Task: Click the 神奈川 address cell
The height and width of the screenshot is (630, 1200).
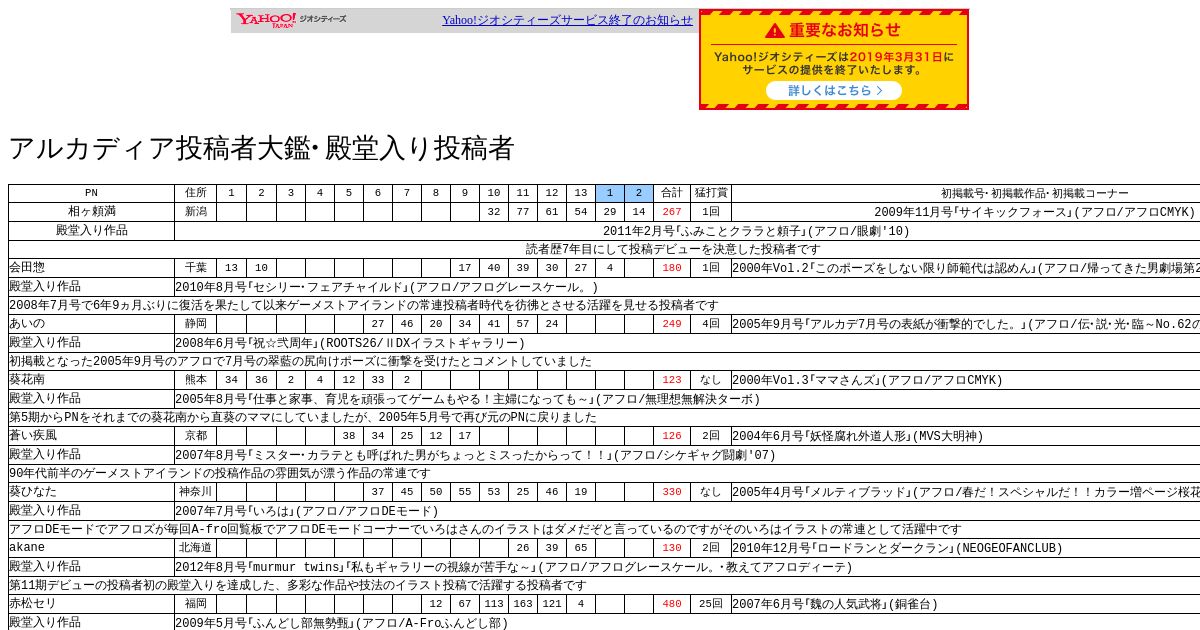Action: click(195, 492)
